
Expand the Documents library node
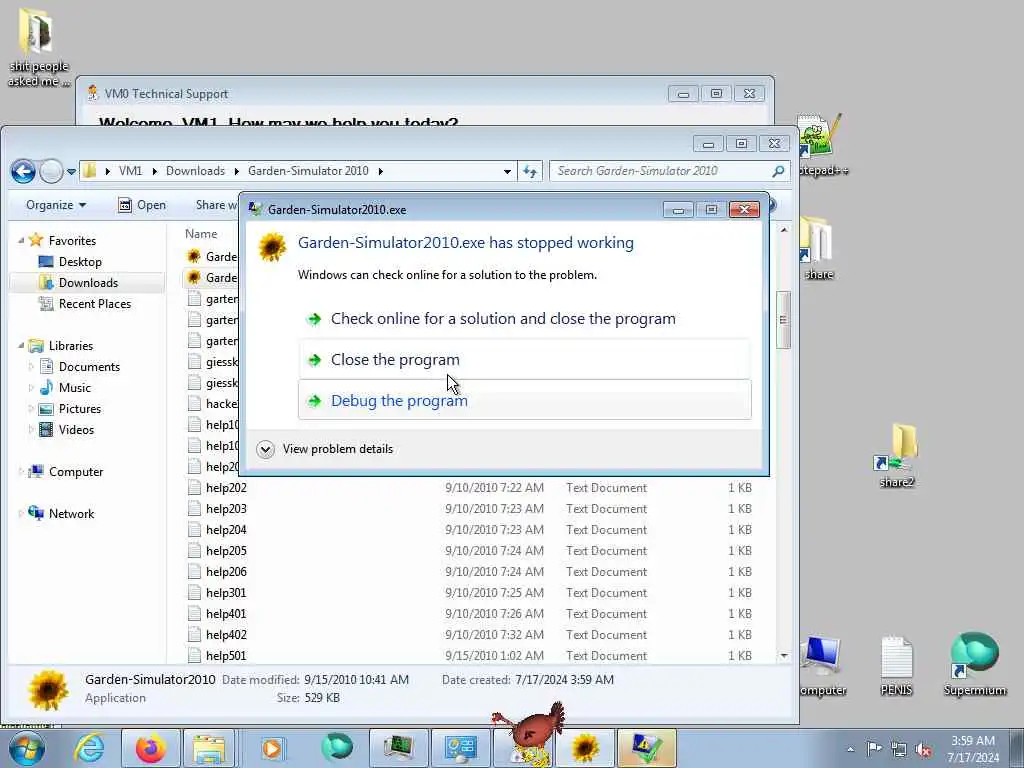31,366
